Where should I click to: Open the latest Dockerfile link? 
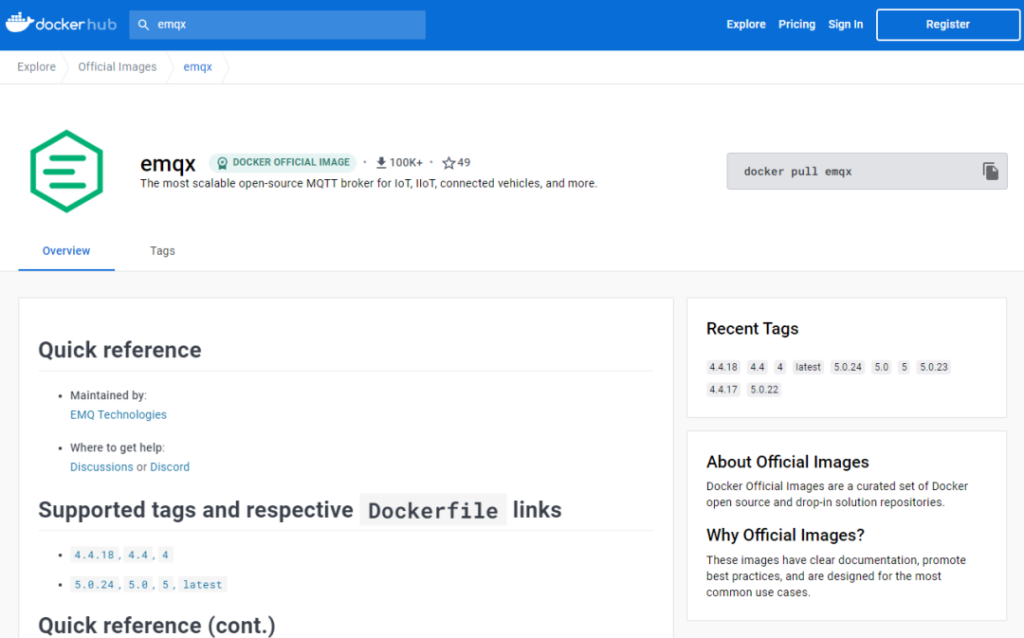coord(202,584)
